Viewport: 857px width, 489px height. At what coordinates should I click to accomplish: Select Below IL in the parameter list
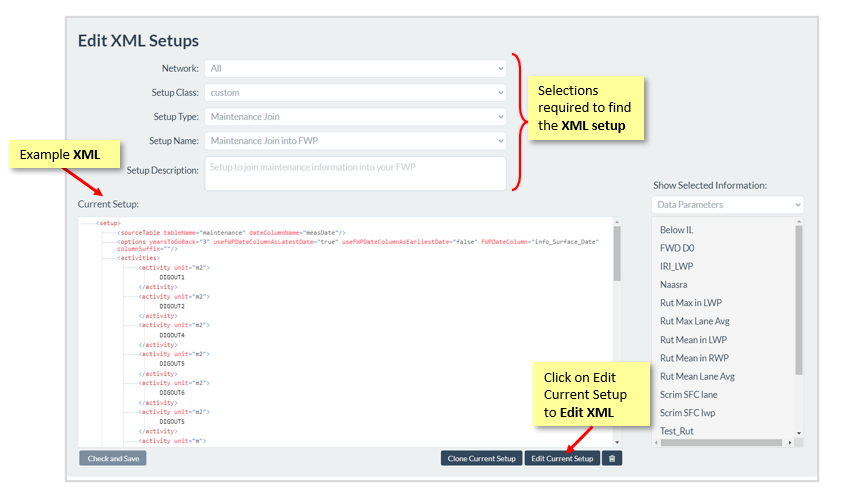click(x=676, y=230)
